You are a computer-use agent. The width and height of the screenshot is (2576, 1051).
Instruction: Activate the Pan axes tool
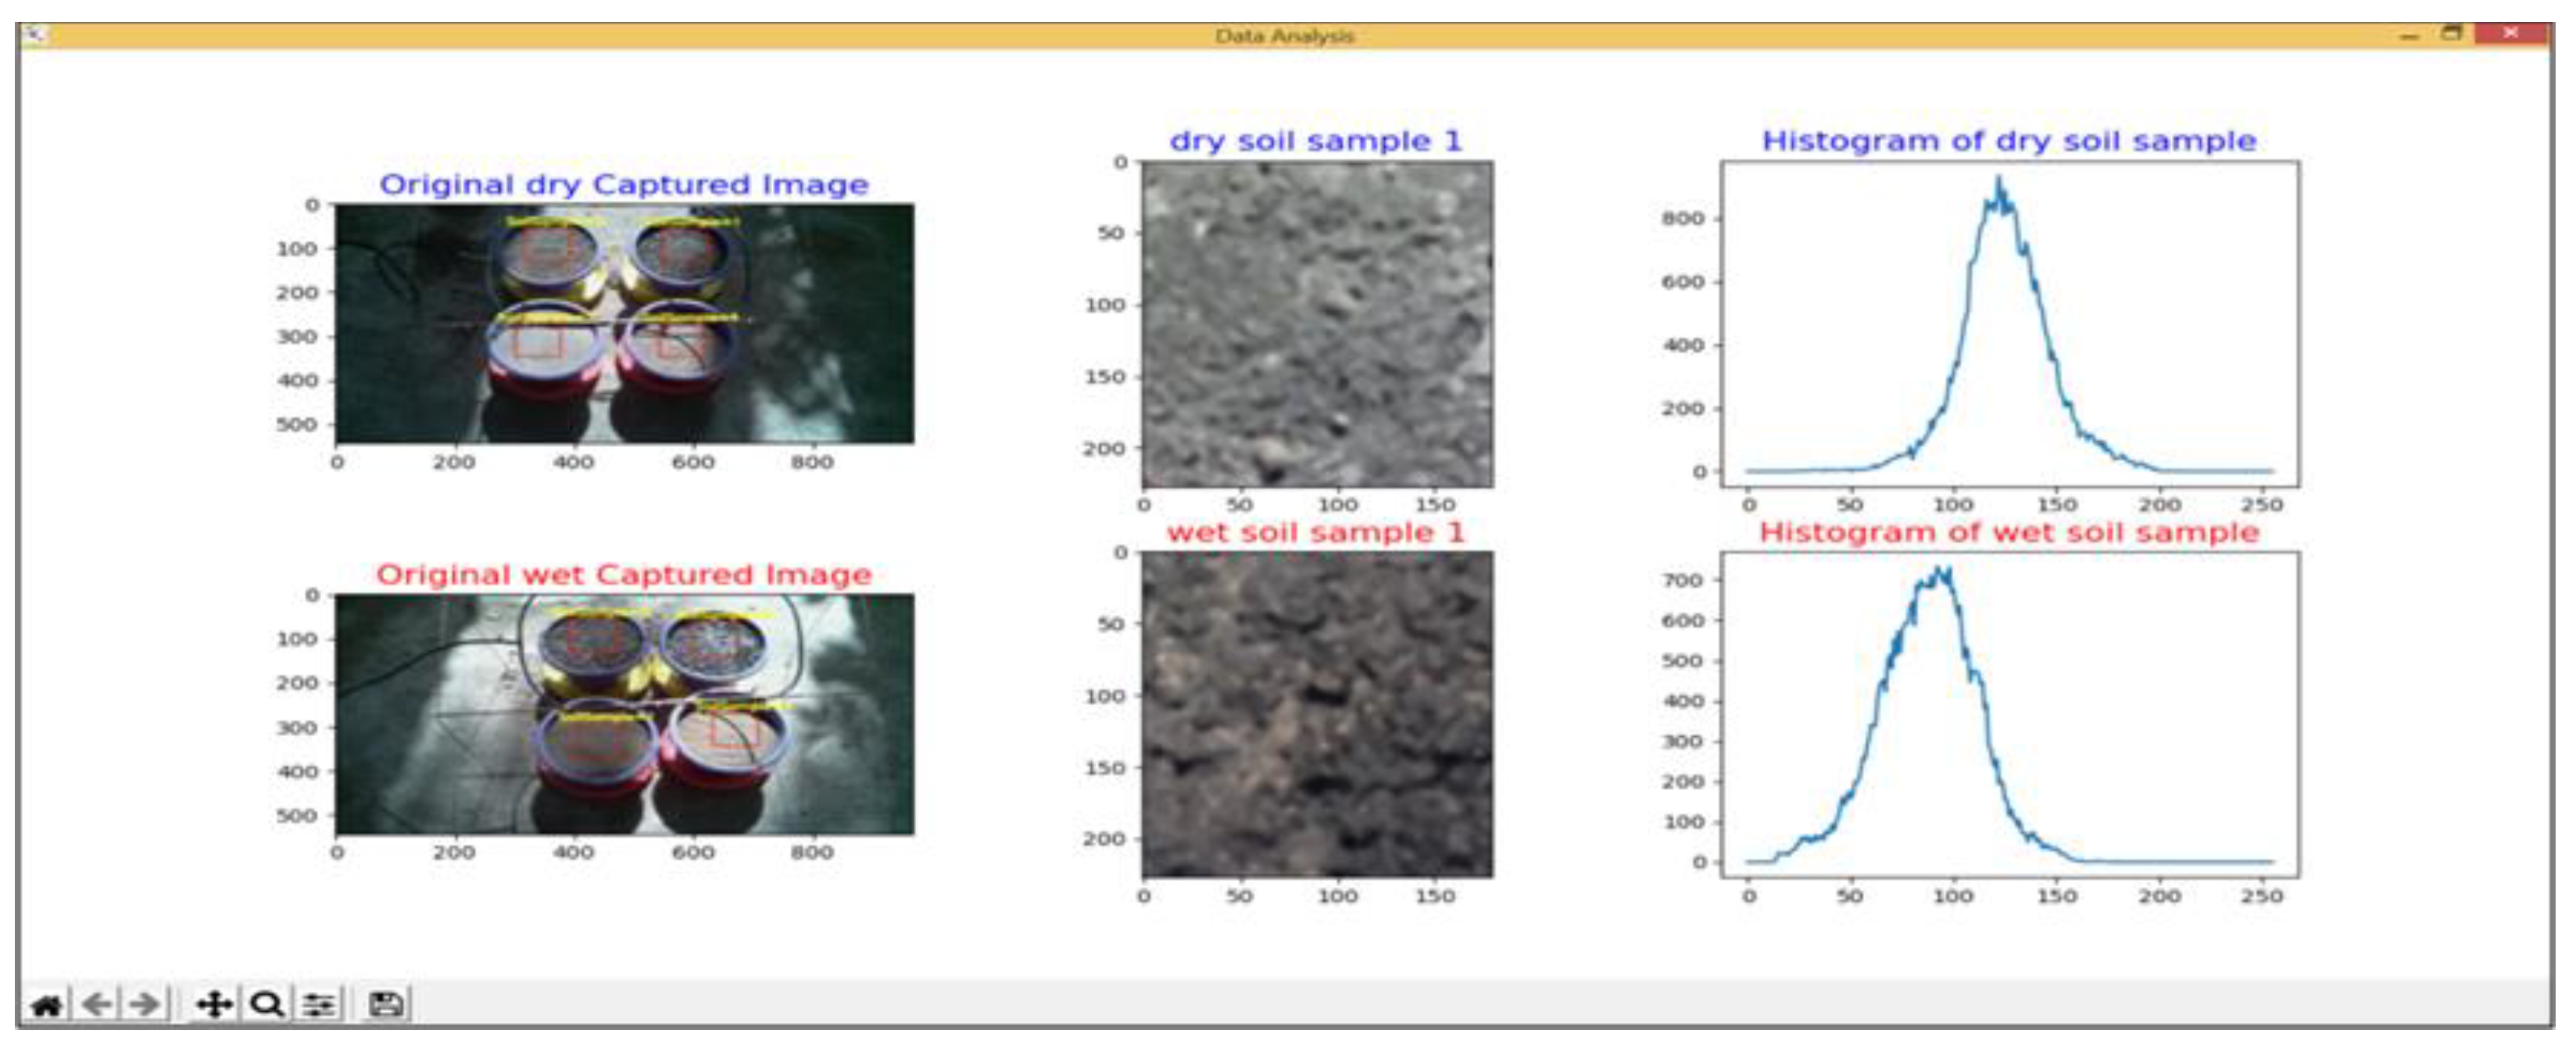click(215, 1004)
